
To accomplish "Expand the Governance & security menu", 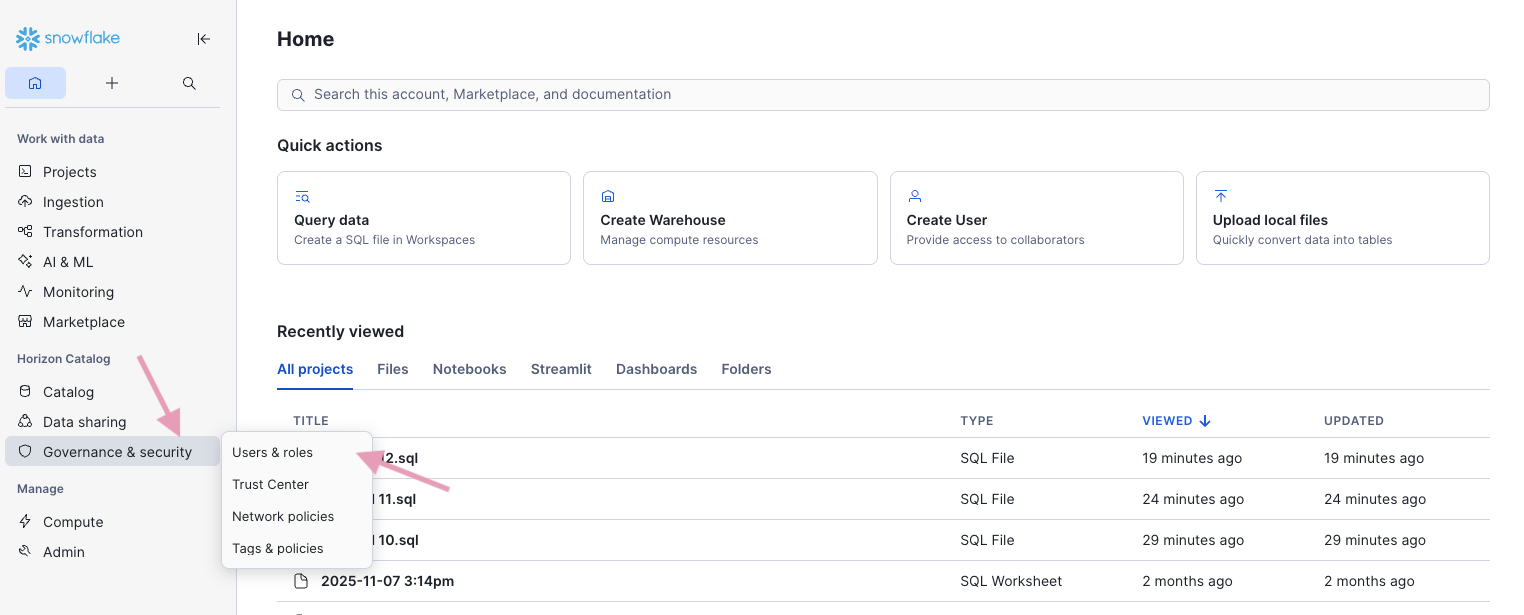I will pyautogui.click(x=116, y=452).
